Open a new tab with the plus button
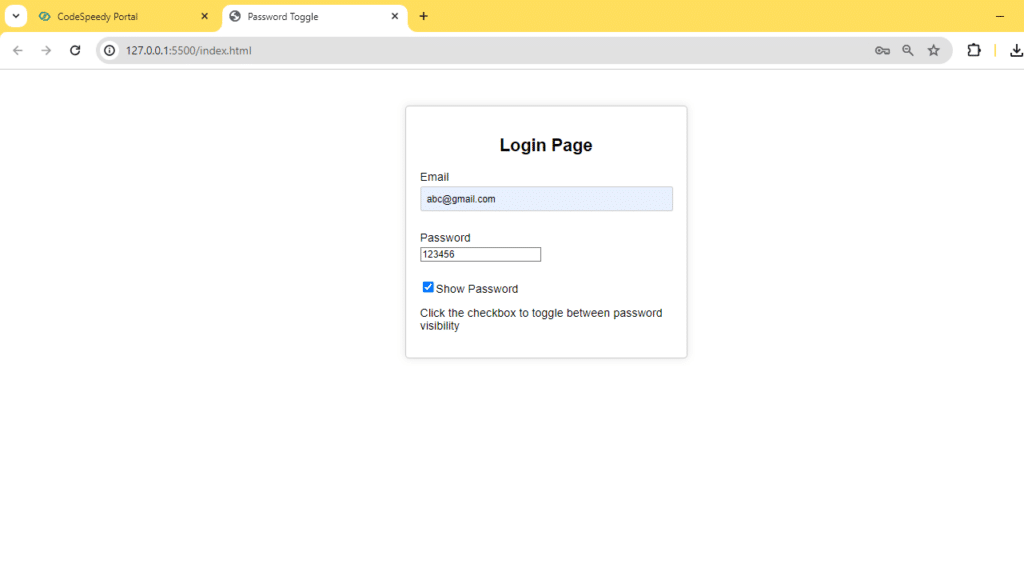The height and width of the screenshot is (572, 1024). tap(424, 16)
